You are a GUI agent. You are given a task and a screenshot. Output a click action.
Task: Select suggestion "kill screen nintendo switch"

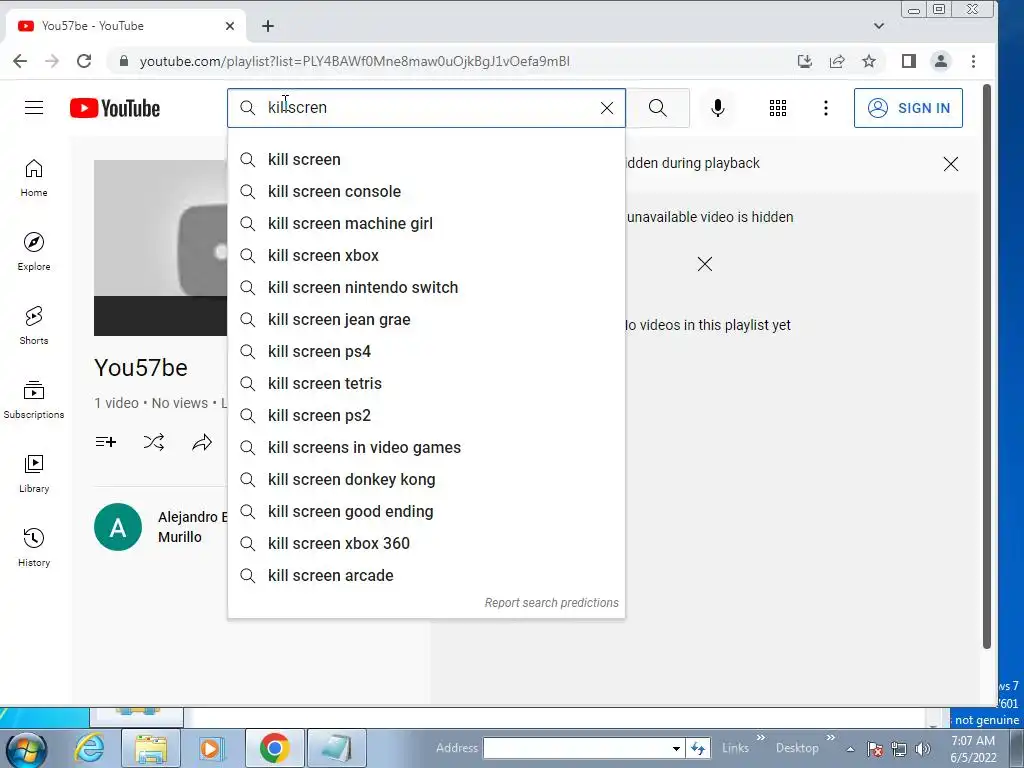pyautogui.click(x=426, y=287)
